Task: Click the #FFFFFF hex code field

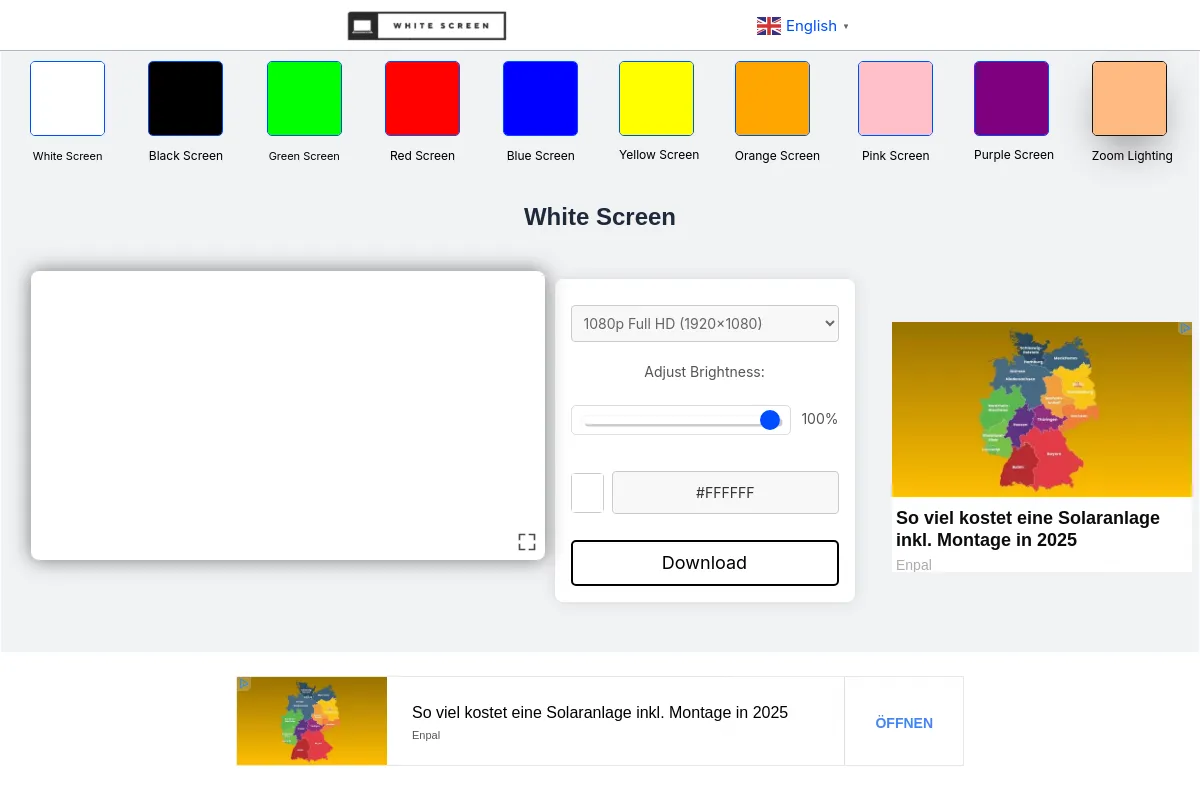Action: [x=725, y=493]
